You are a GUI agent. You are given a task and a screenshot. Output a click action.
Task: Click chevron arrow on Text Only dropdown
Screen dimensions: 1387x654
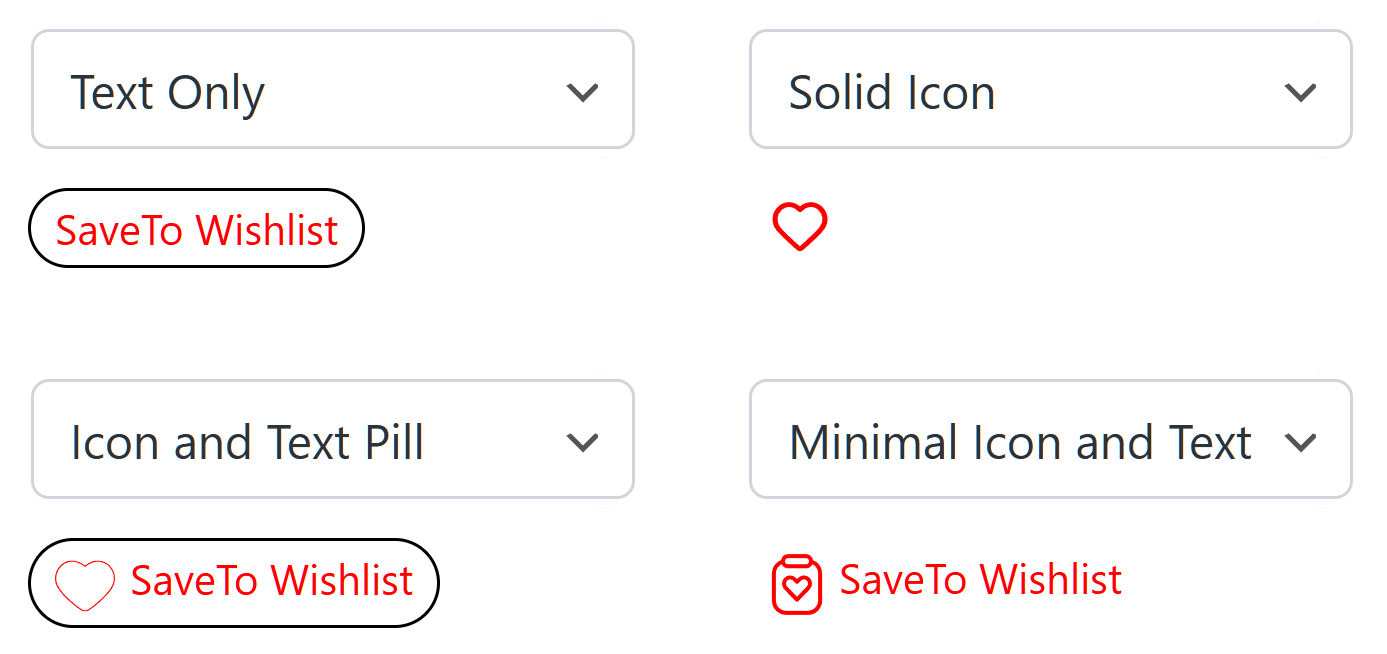(x=582, y=92)
